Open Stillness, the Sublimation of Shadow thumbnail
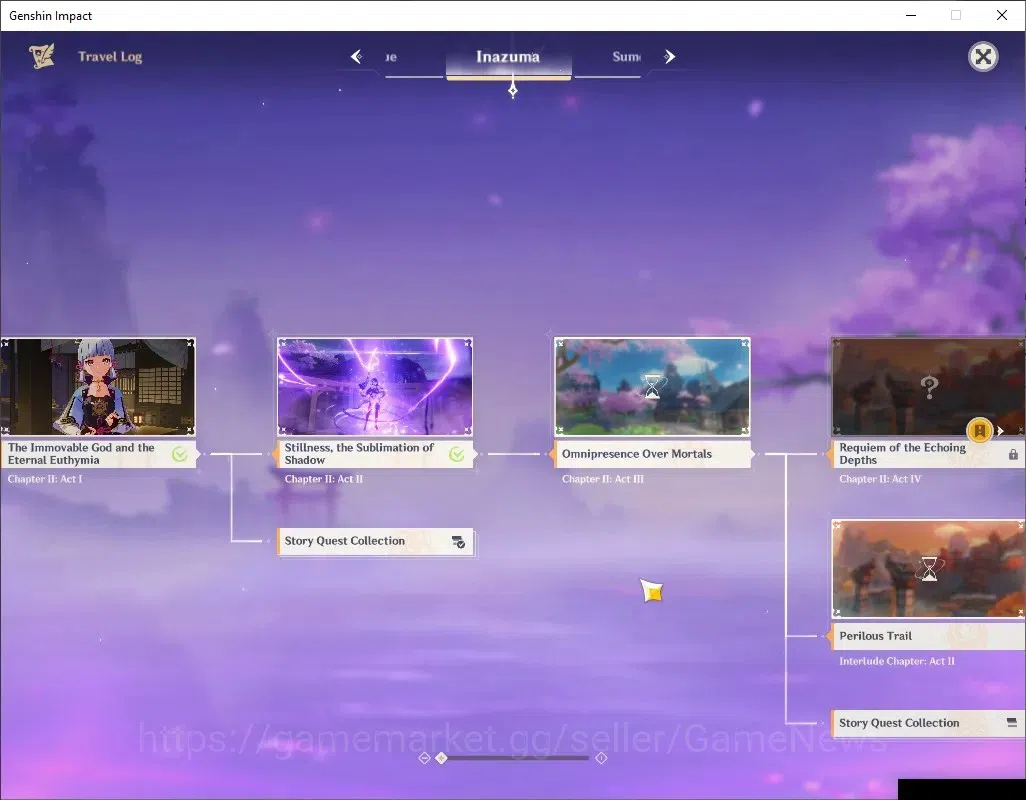1026x800 pixels. [375, 387]
